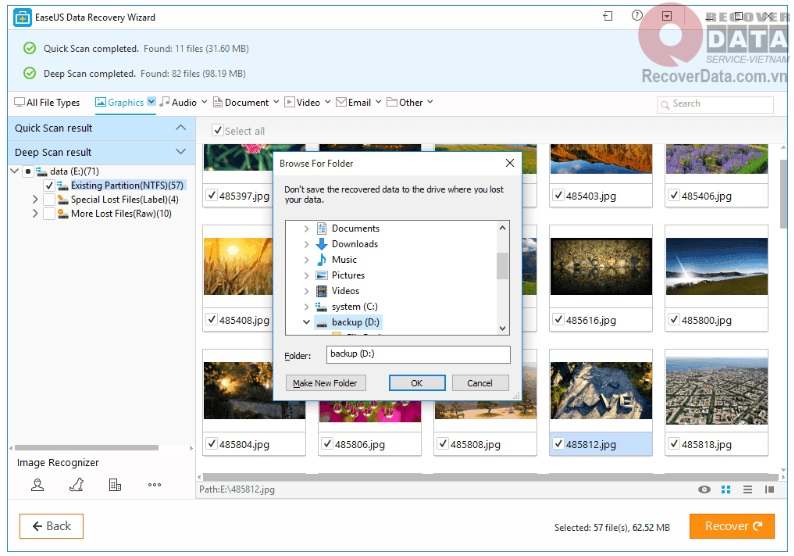Switch to detail panel view icon
This screenshot has width=794, height=556.
click(770, 489)
